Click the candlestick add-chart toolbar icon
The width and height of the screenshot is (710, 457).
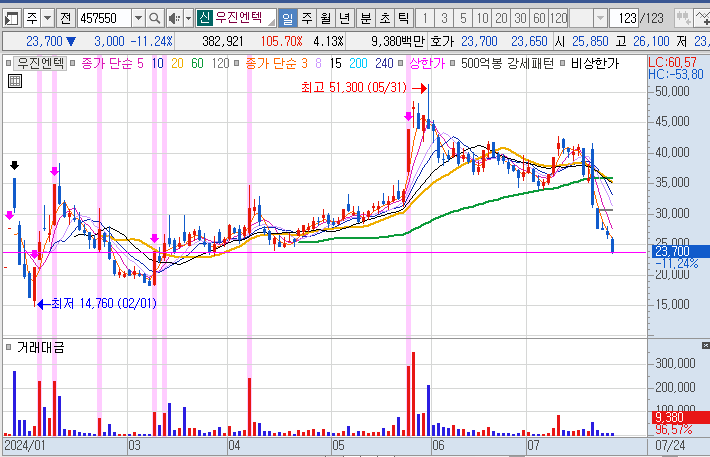click(x=682, y=19)
